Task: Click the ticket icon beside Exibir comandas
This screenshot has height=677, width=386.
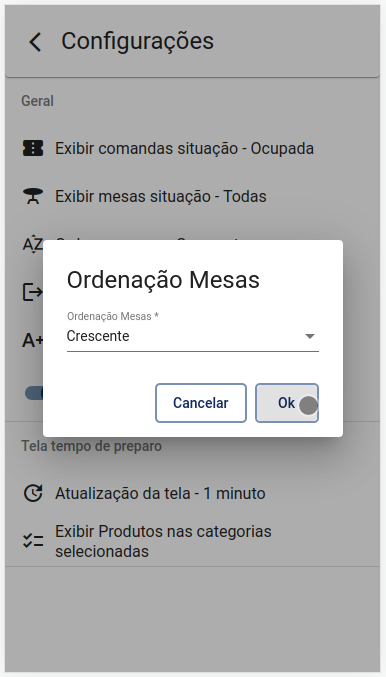Action: click(33, 149)
